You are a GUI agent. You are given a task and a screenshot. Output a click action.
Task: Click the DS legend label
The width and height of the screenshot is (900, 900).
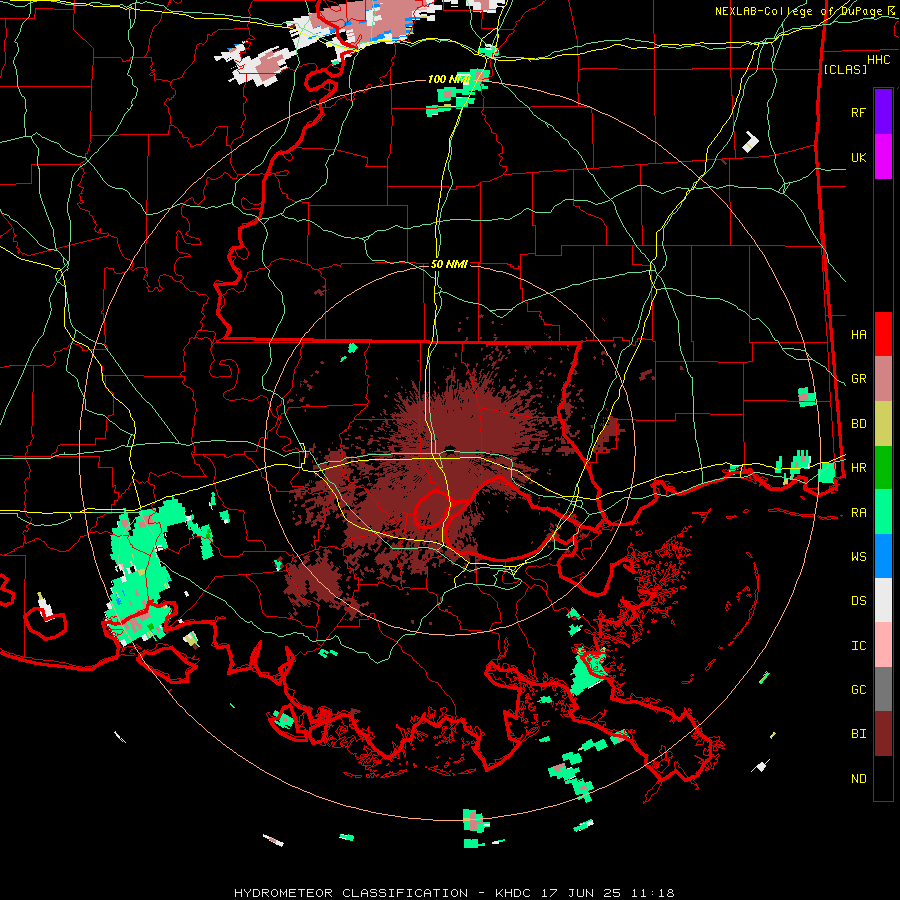(858, 601)
